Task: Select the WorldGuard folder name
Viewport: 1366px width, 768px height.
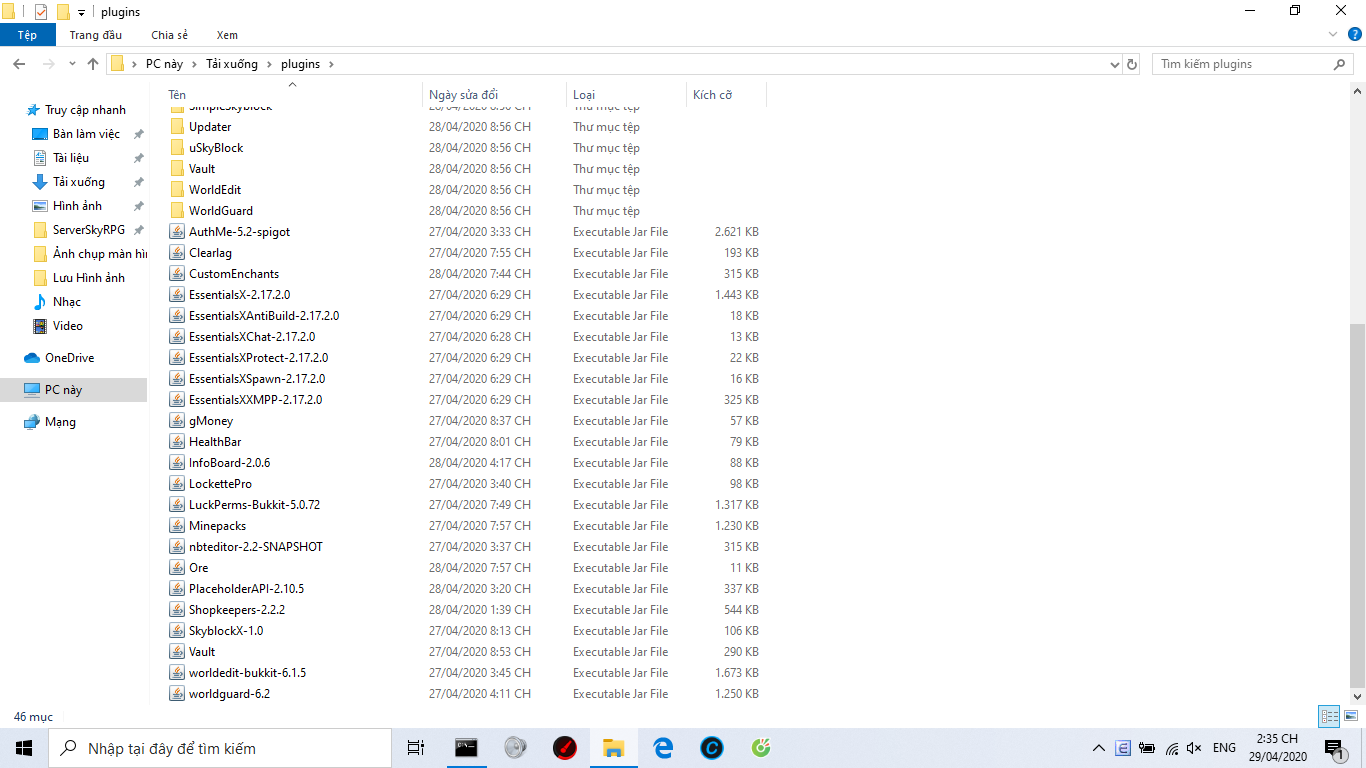Action: [221, 211]
